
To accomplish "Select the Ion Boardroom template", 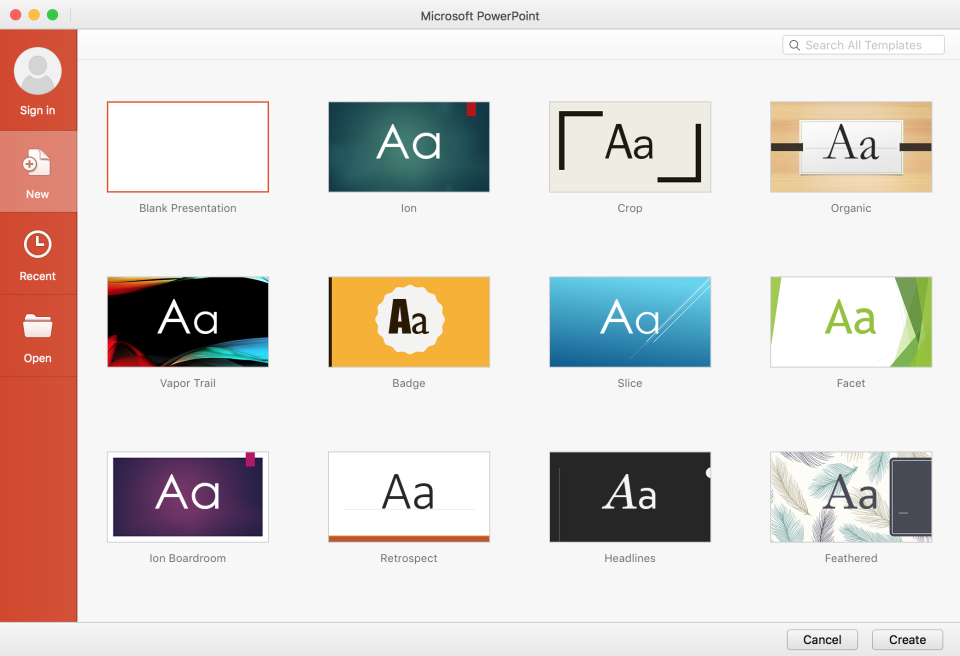I will pos(187,496).
